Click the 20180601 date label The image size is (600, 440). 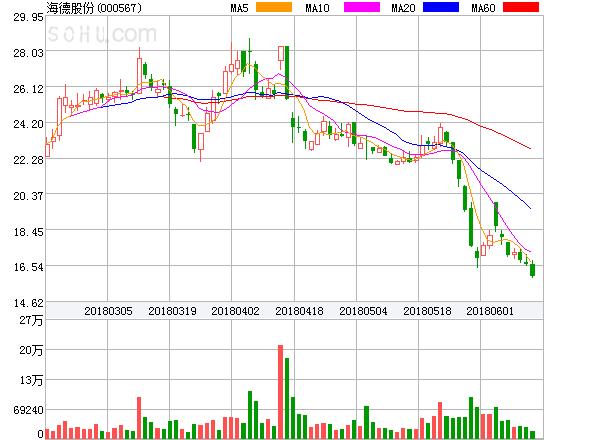click(490, 311)
